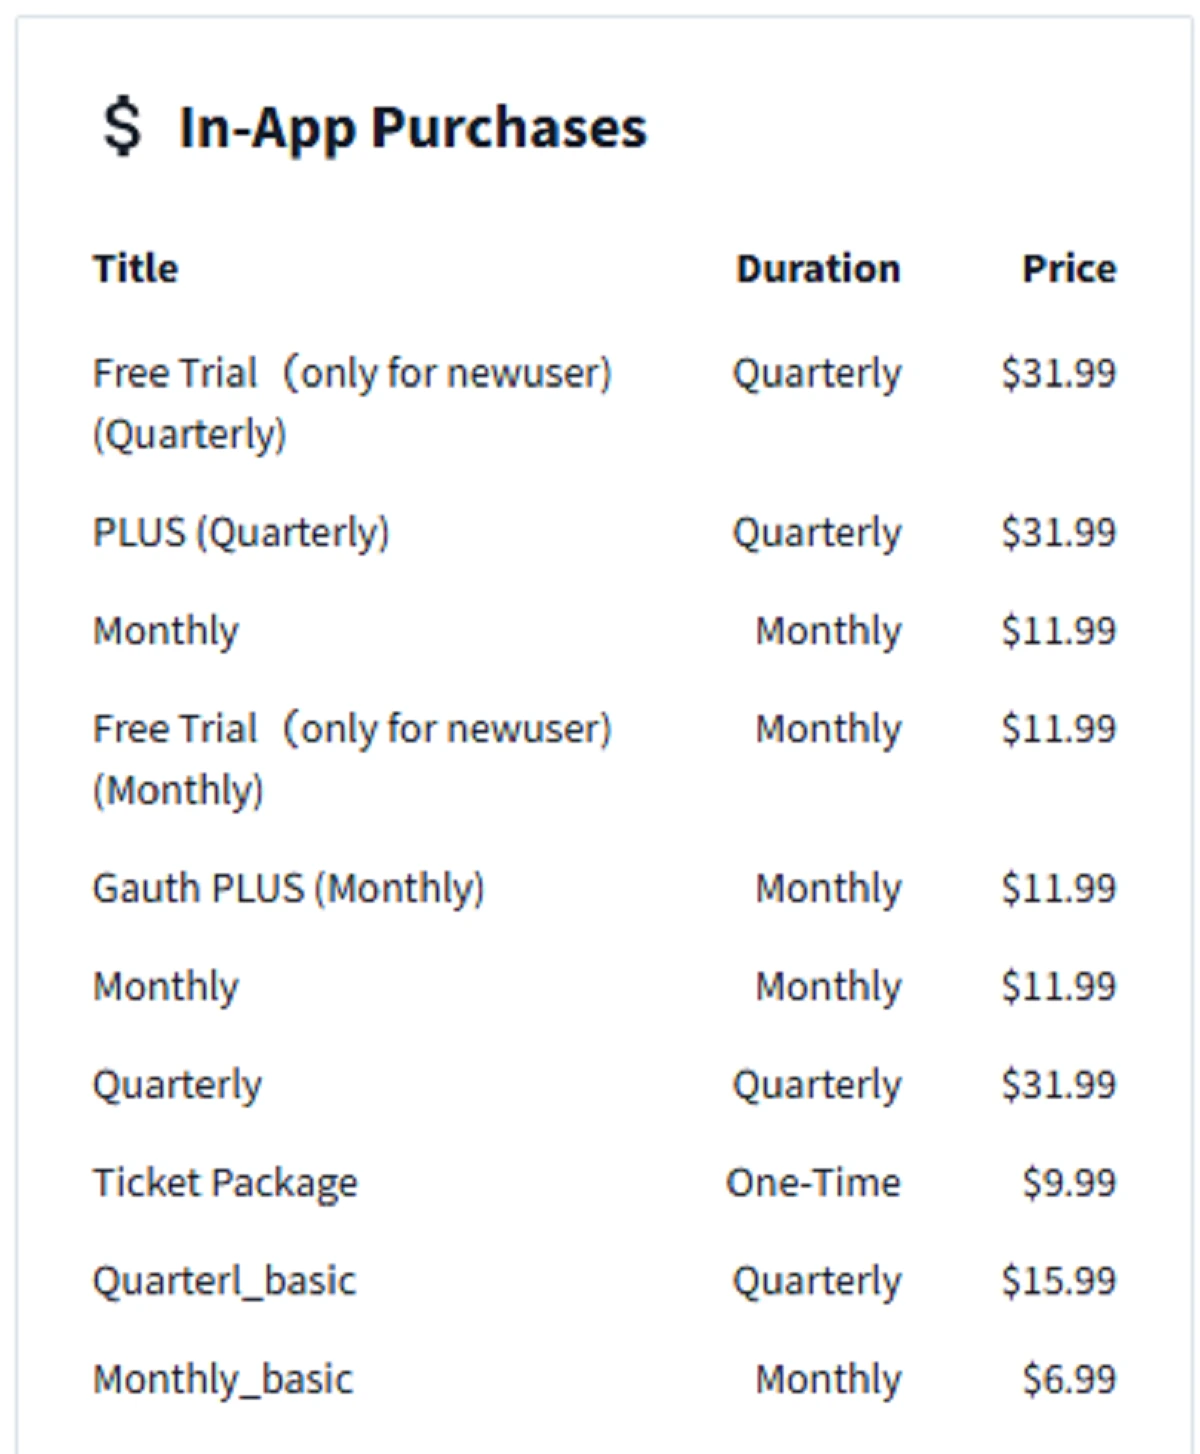Select the Gauth PLUS (Monthly) title
This screenshot has width=1200, height=1454.
(288, 888)
